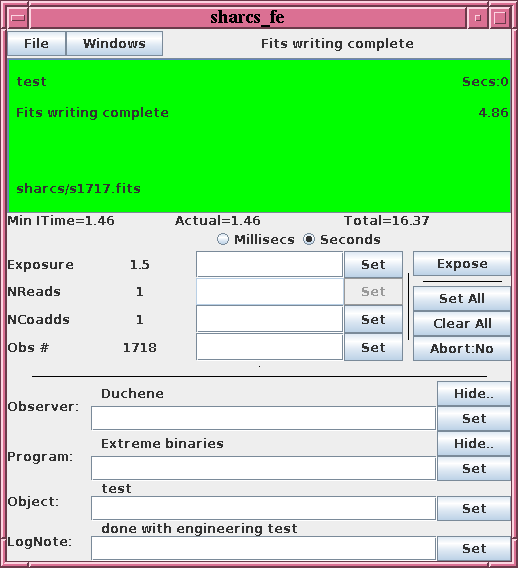The image size is (518, 568).
Task: Click Set next to NCoadds field
Action: click(373, 320)
